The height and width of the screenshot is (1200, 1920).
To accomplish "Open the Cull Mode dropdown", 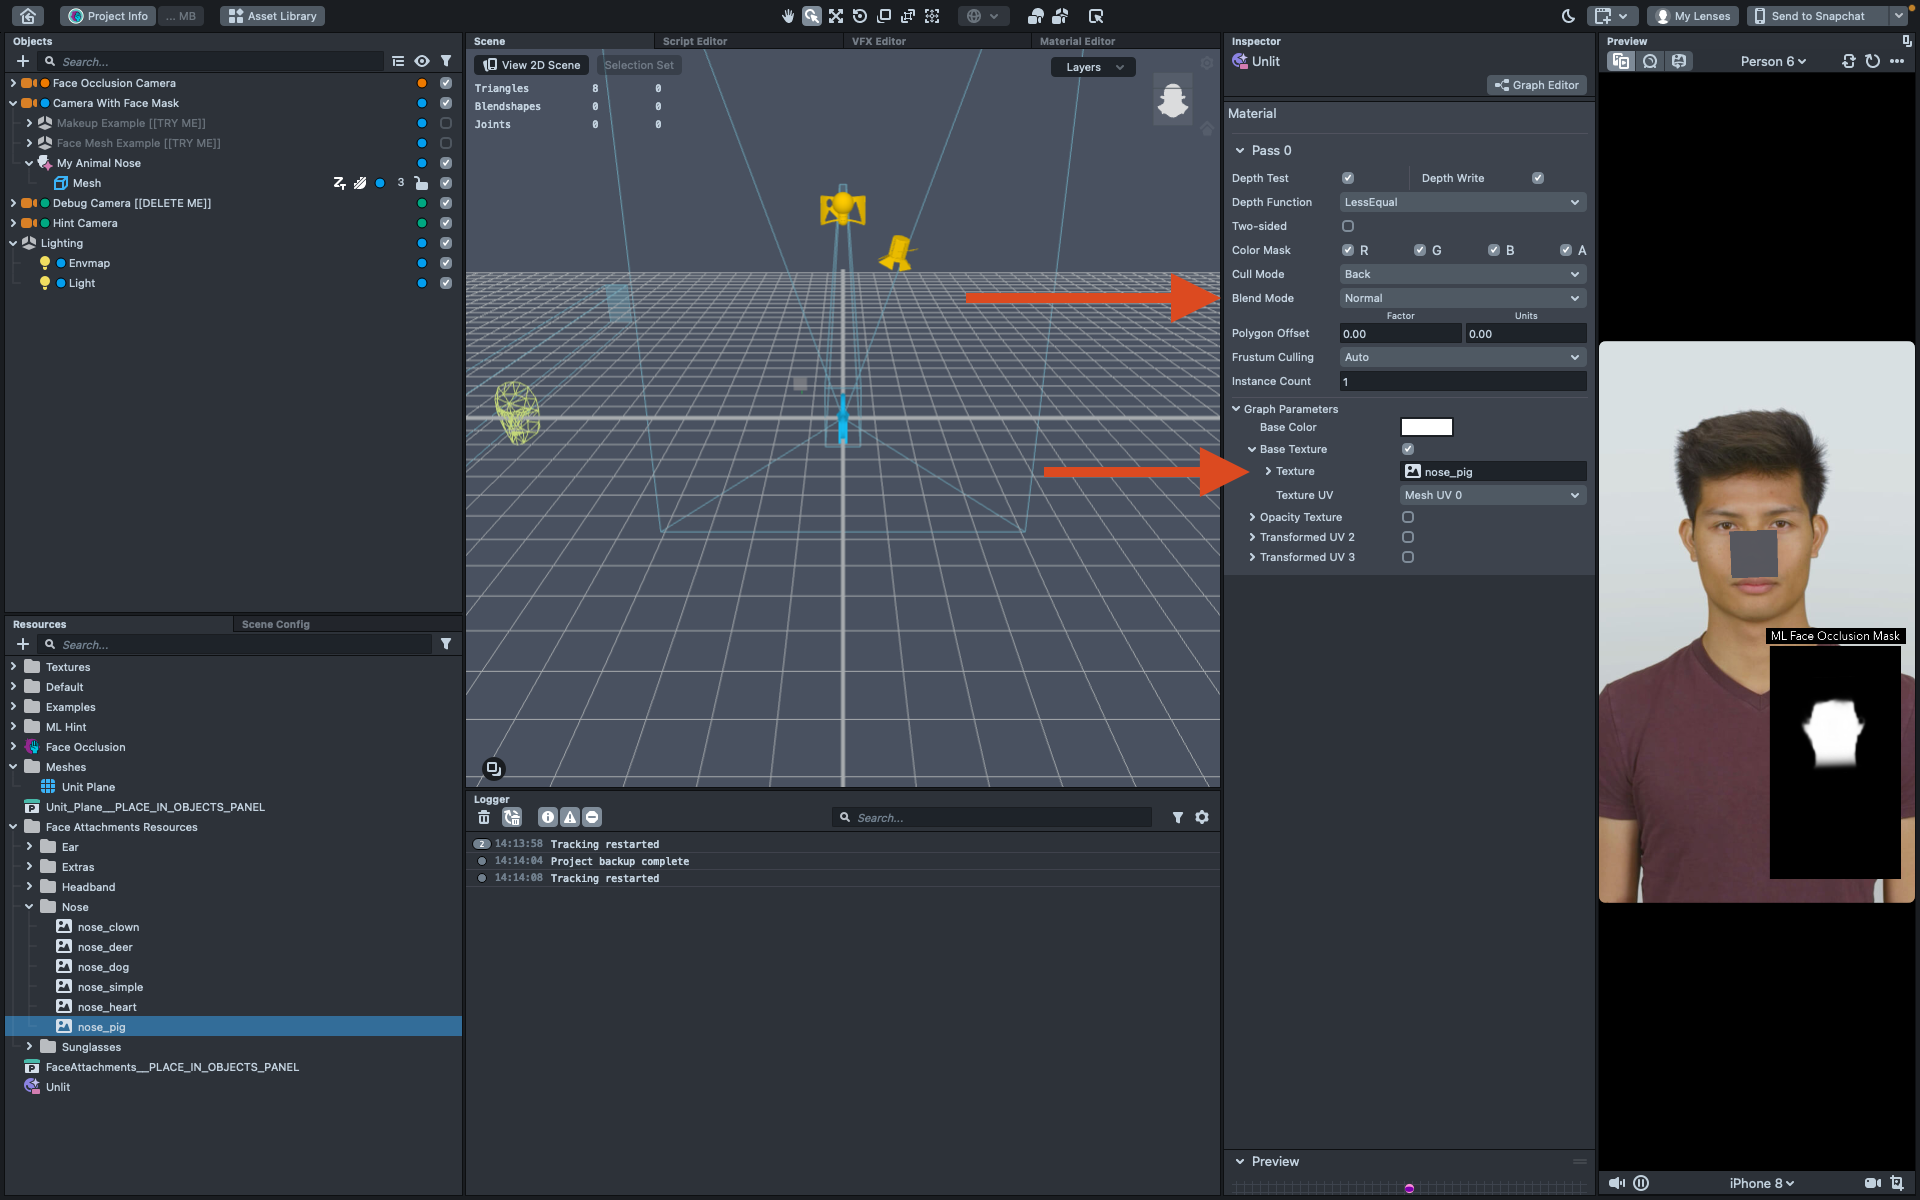I will (x=1462, y=274).
